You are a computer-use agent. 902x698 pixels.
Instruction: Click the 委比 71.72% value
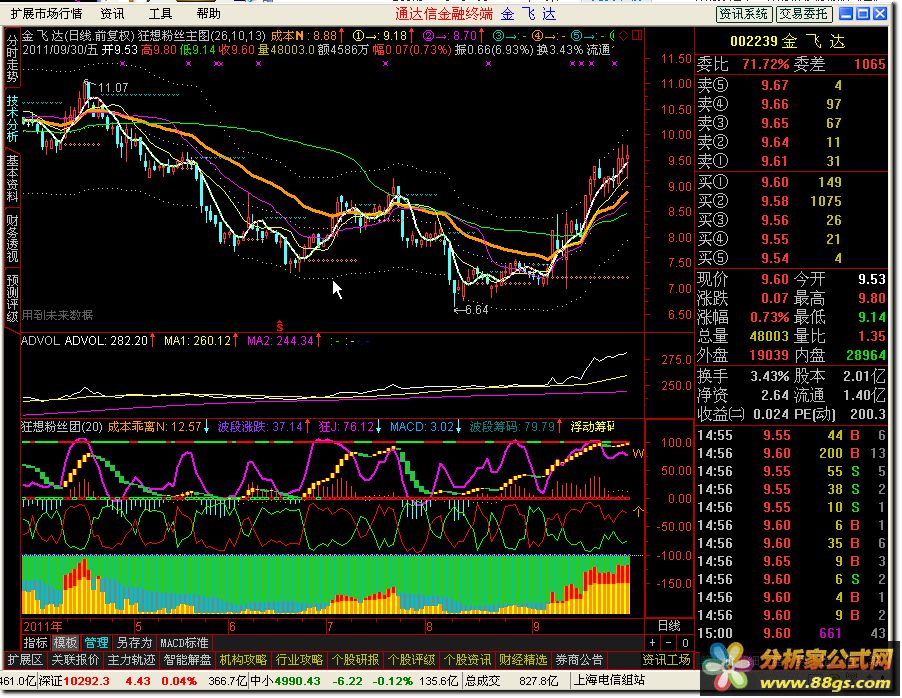[766, 64]
